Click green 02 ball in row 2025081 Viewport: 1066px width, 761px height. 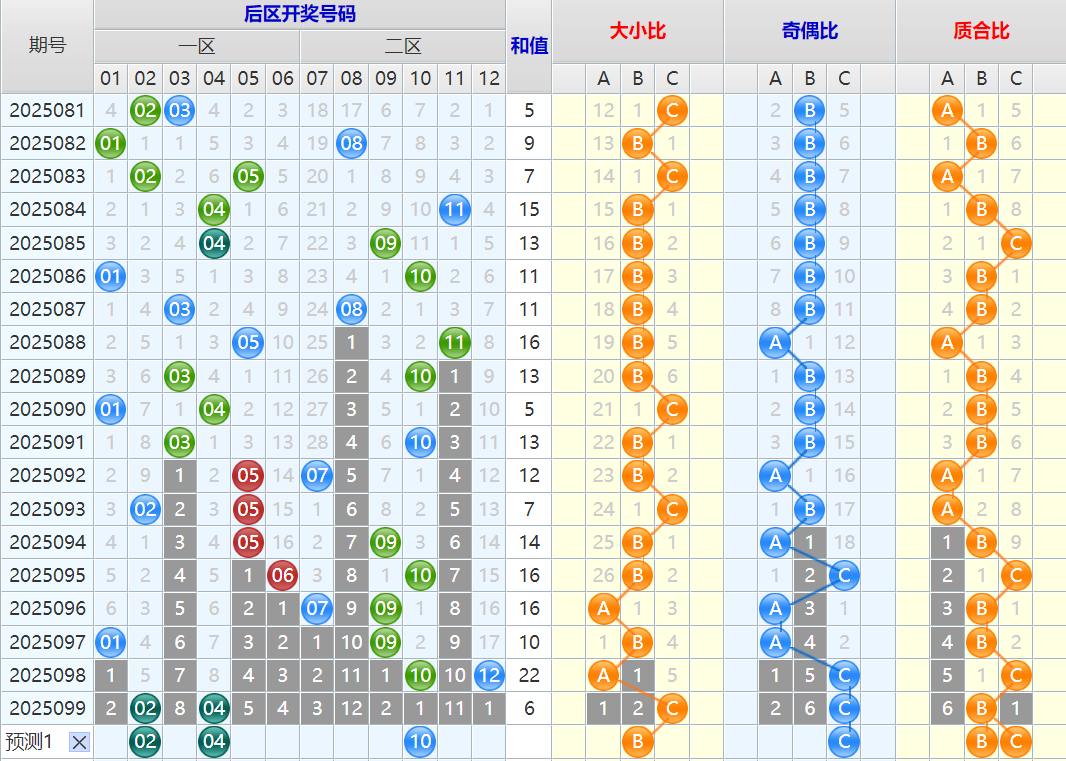point(145,110)
